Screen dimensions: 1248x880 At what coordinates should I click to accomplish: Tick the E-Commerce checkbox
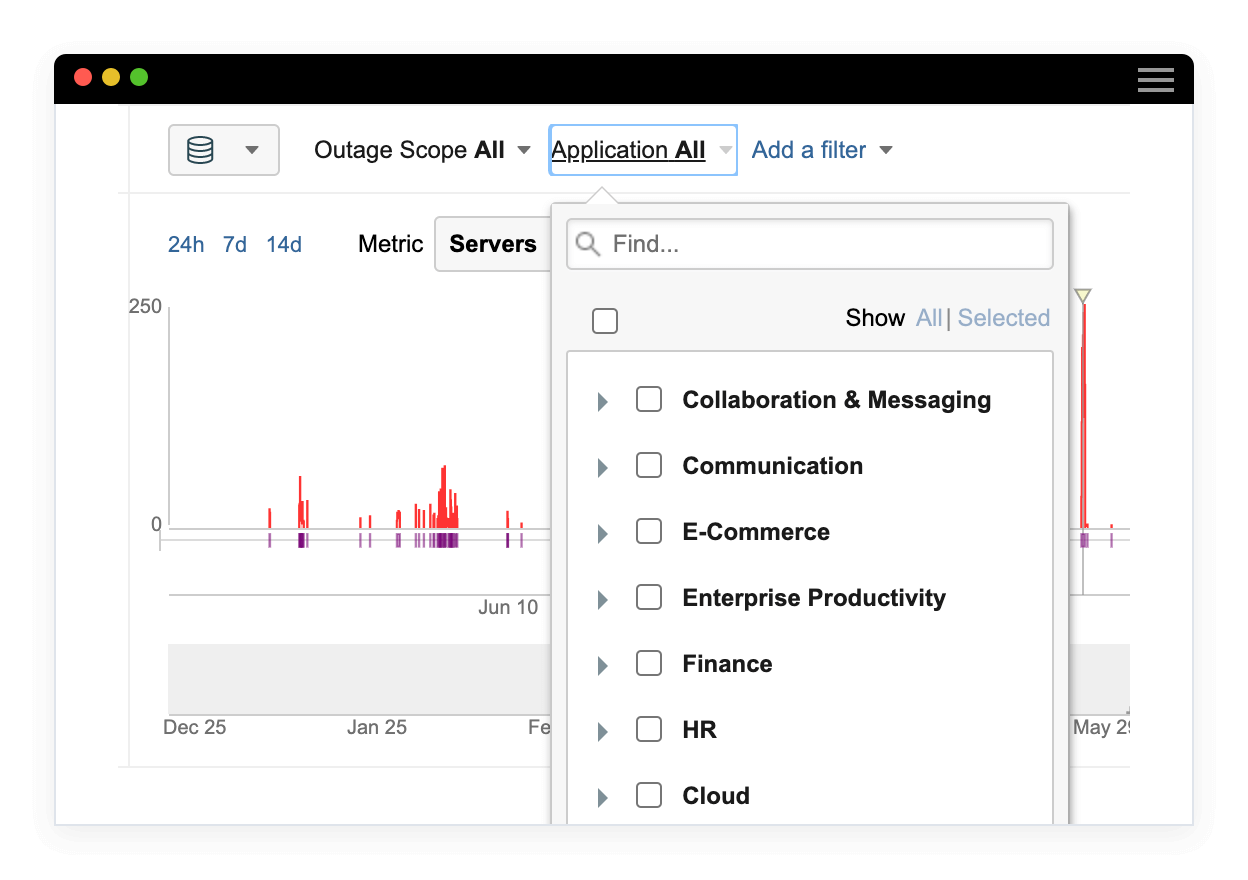[649, 532]
